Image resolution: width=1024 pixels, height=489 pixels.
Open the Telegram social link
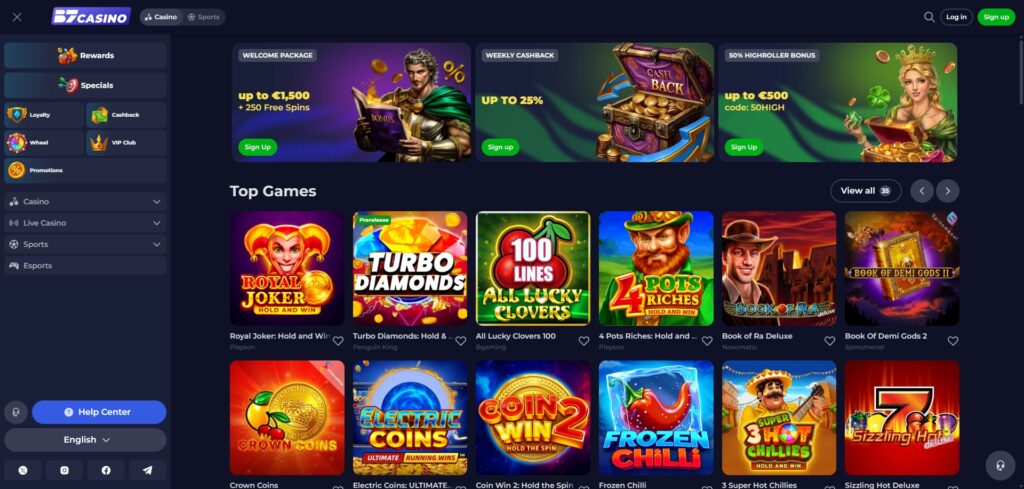coord(147,470)
